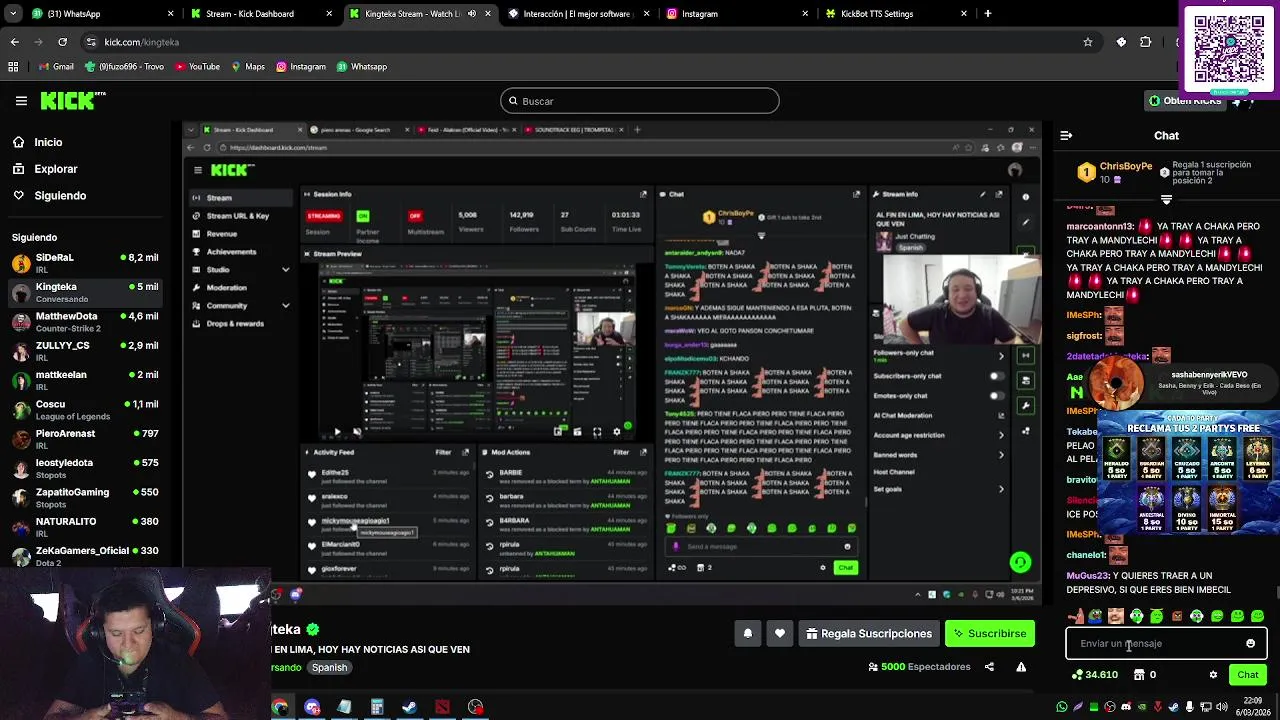Go back in the browser
The height and width of the screenshot is (720, 1280).
(x=14, y=42)
